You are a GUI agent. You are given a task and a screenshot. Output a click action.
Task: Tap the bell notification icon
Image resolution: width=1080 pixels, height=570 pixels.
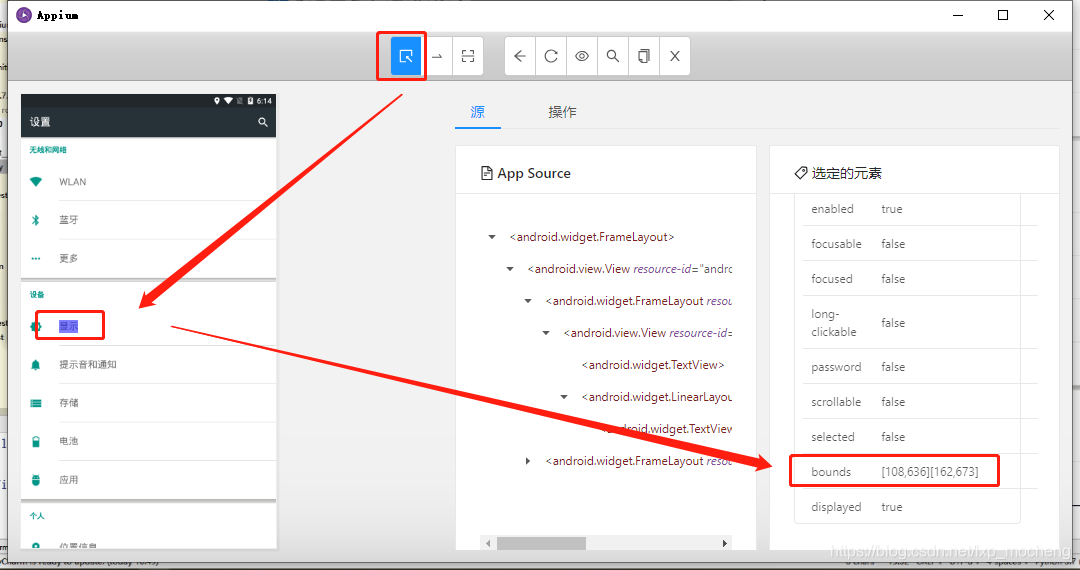tap(36, 365)
